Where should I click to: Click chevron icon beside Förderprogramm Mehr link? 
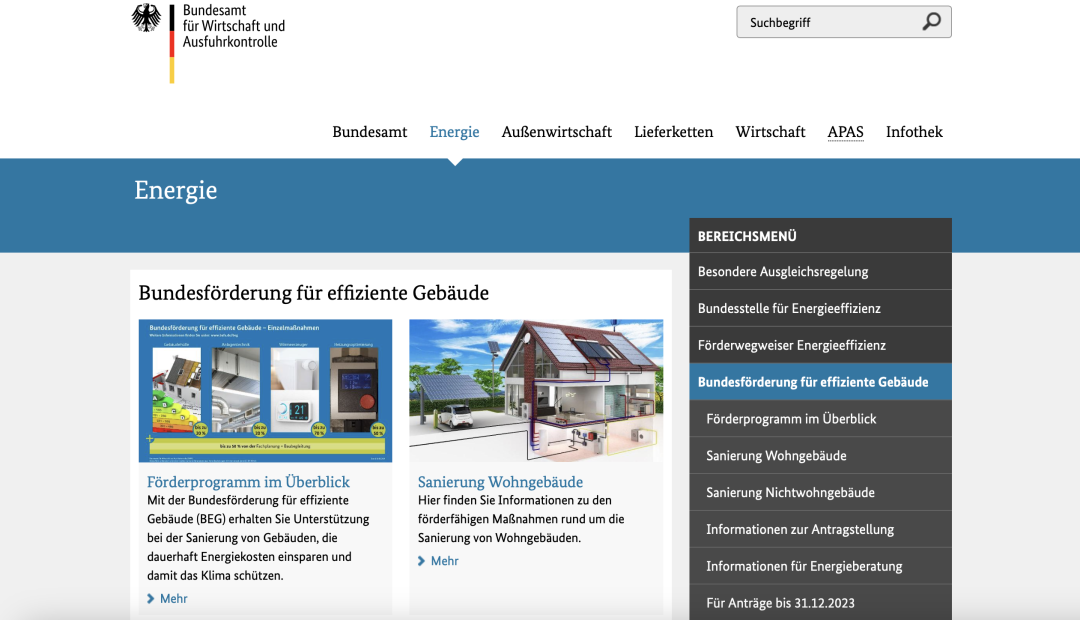coord(151,599)
